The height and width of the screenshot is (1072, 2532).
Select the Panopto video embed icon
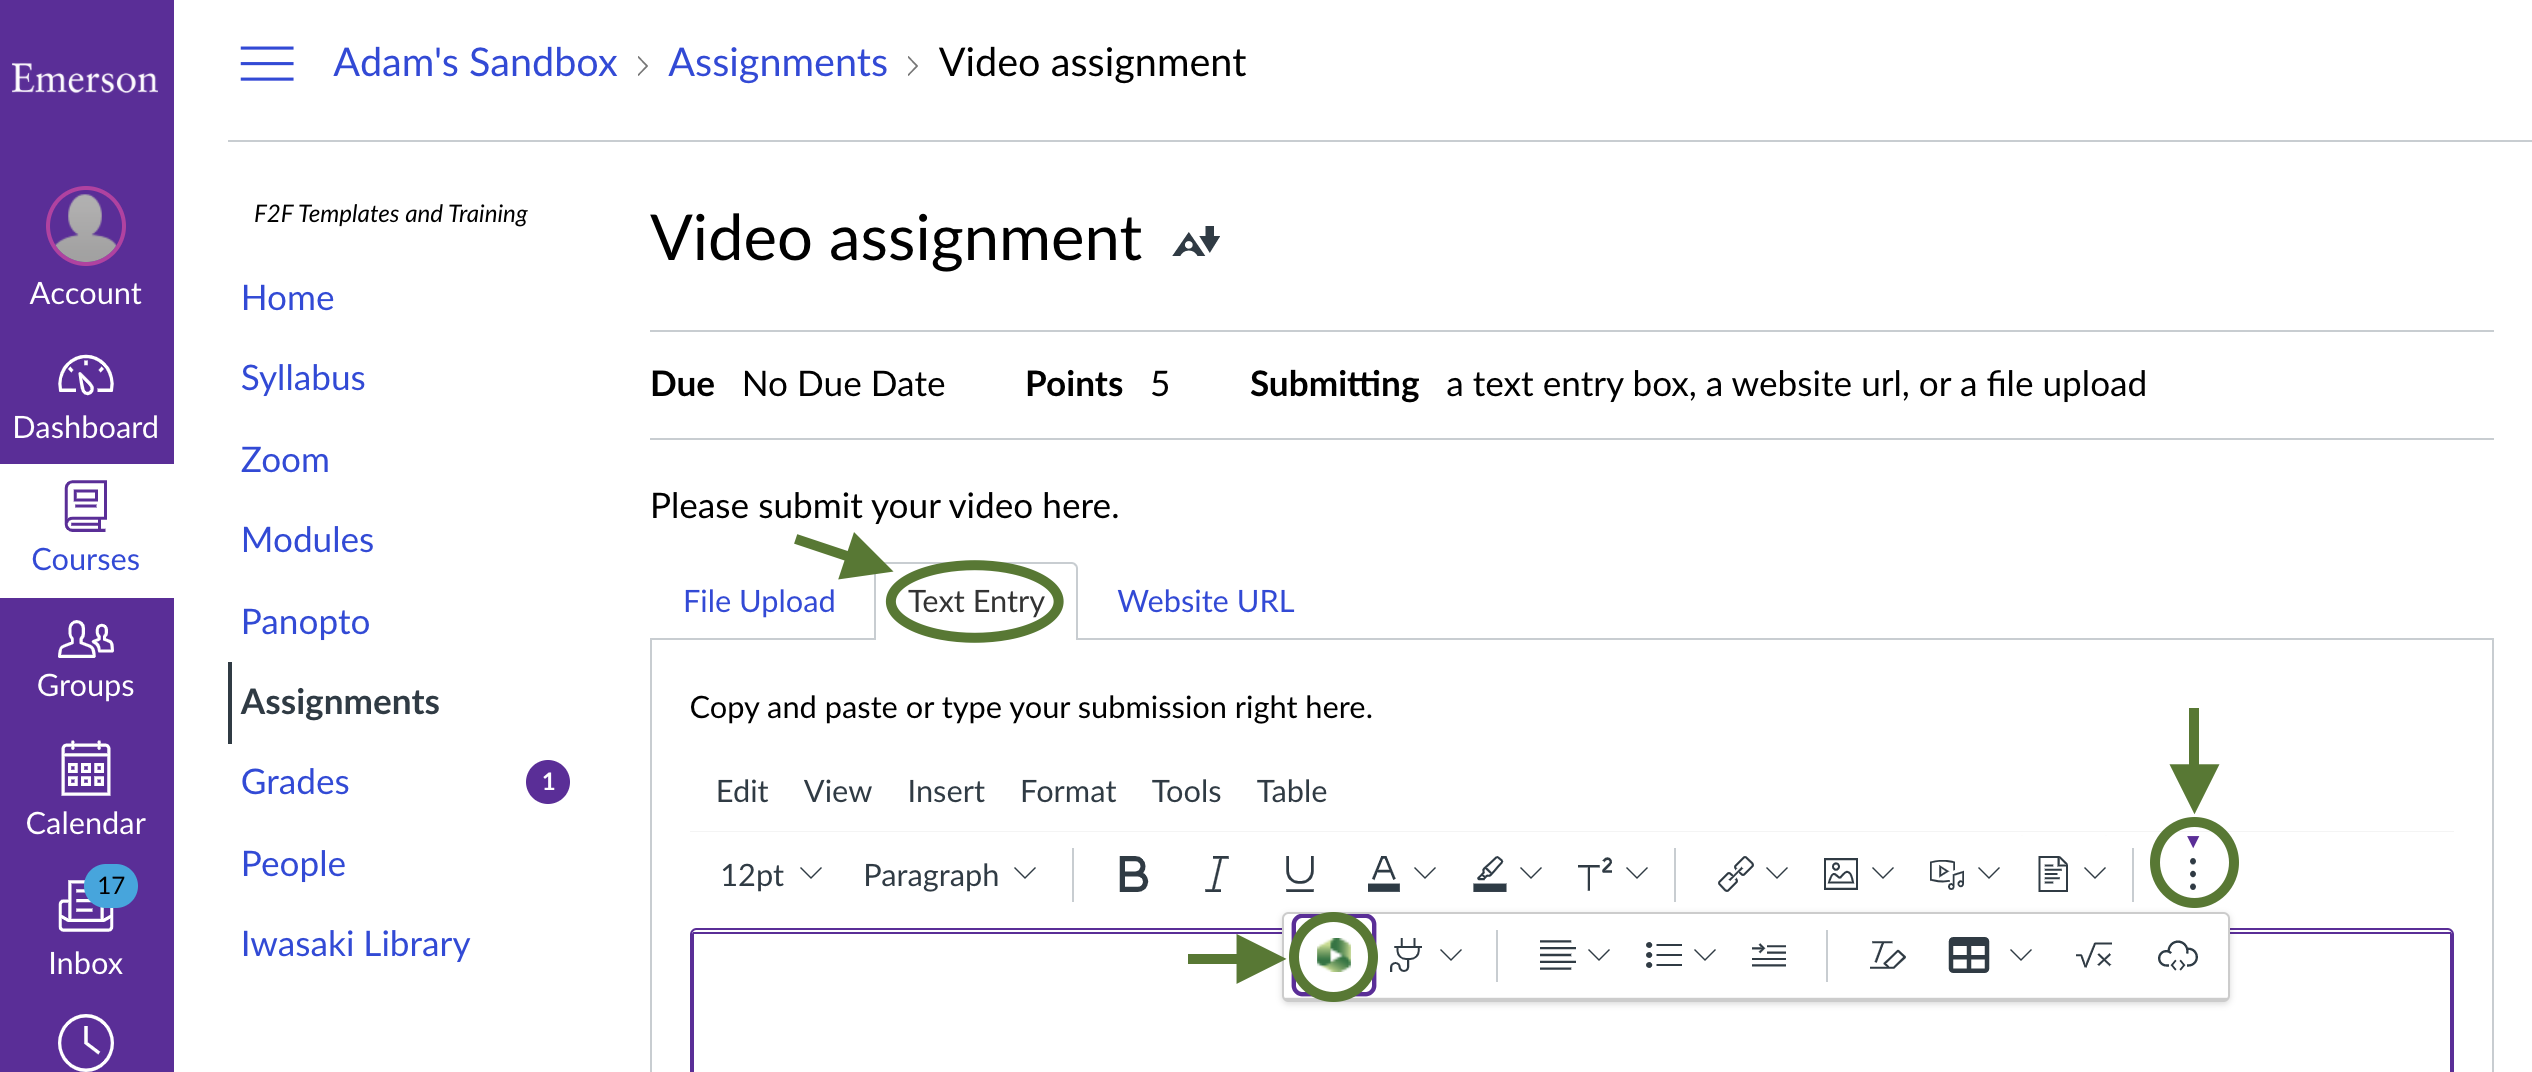(1332, 955)
